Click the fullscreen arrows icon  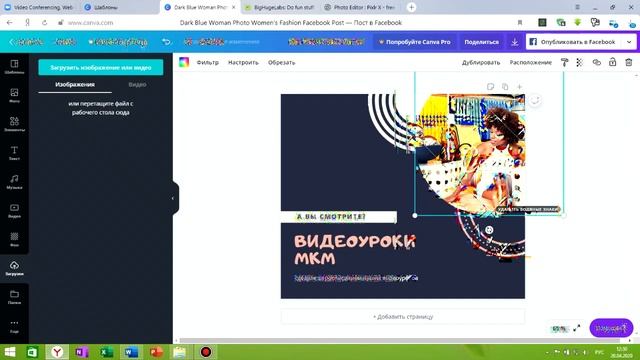pos(577,328)
